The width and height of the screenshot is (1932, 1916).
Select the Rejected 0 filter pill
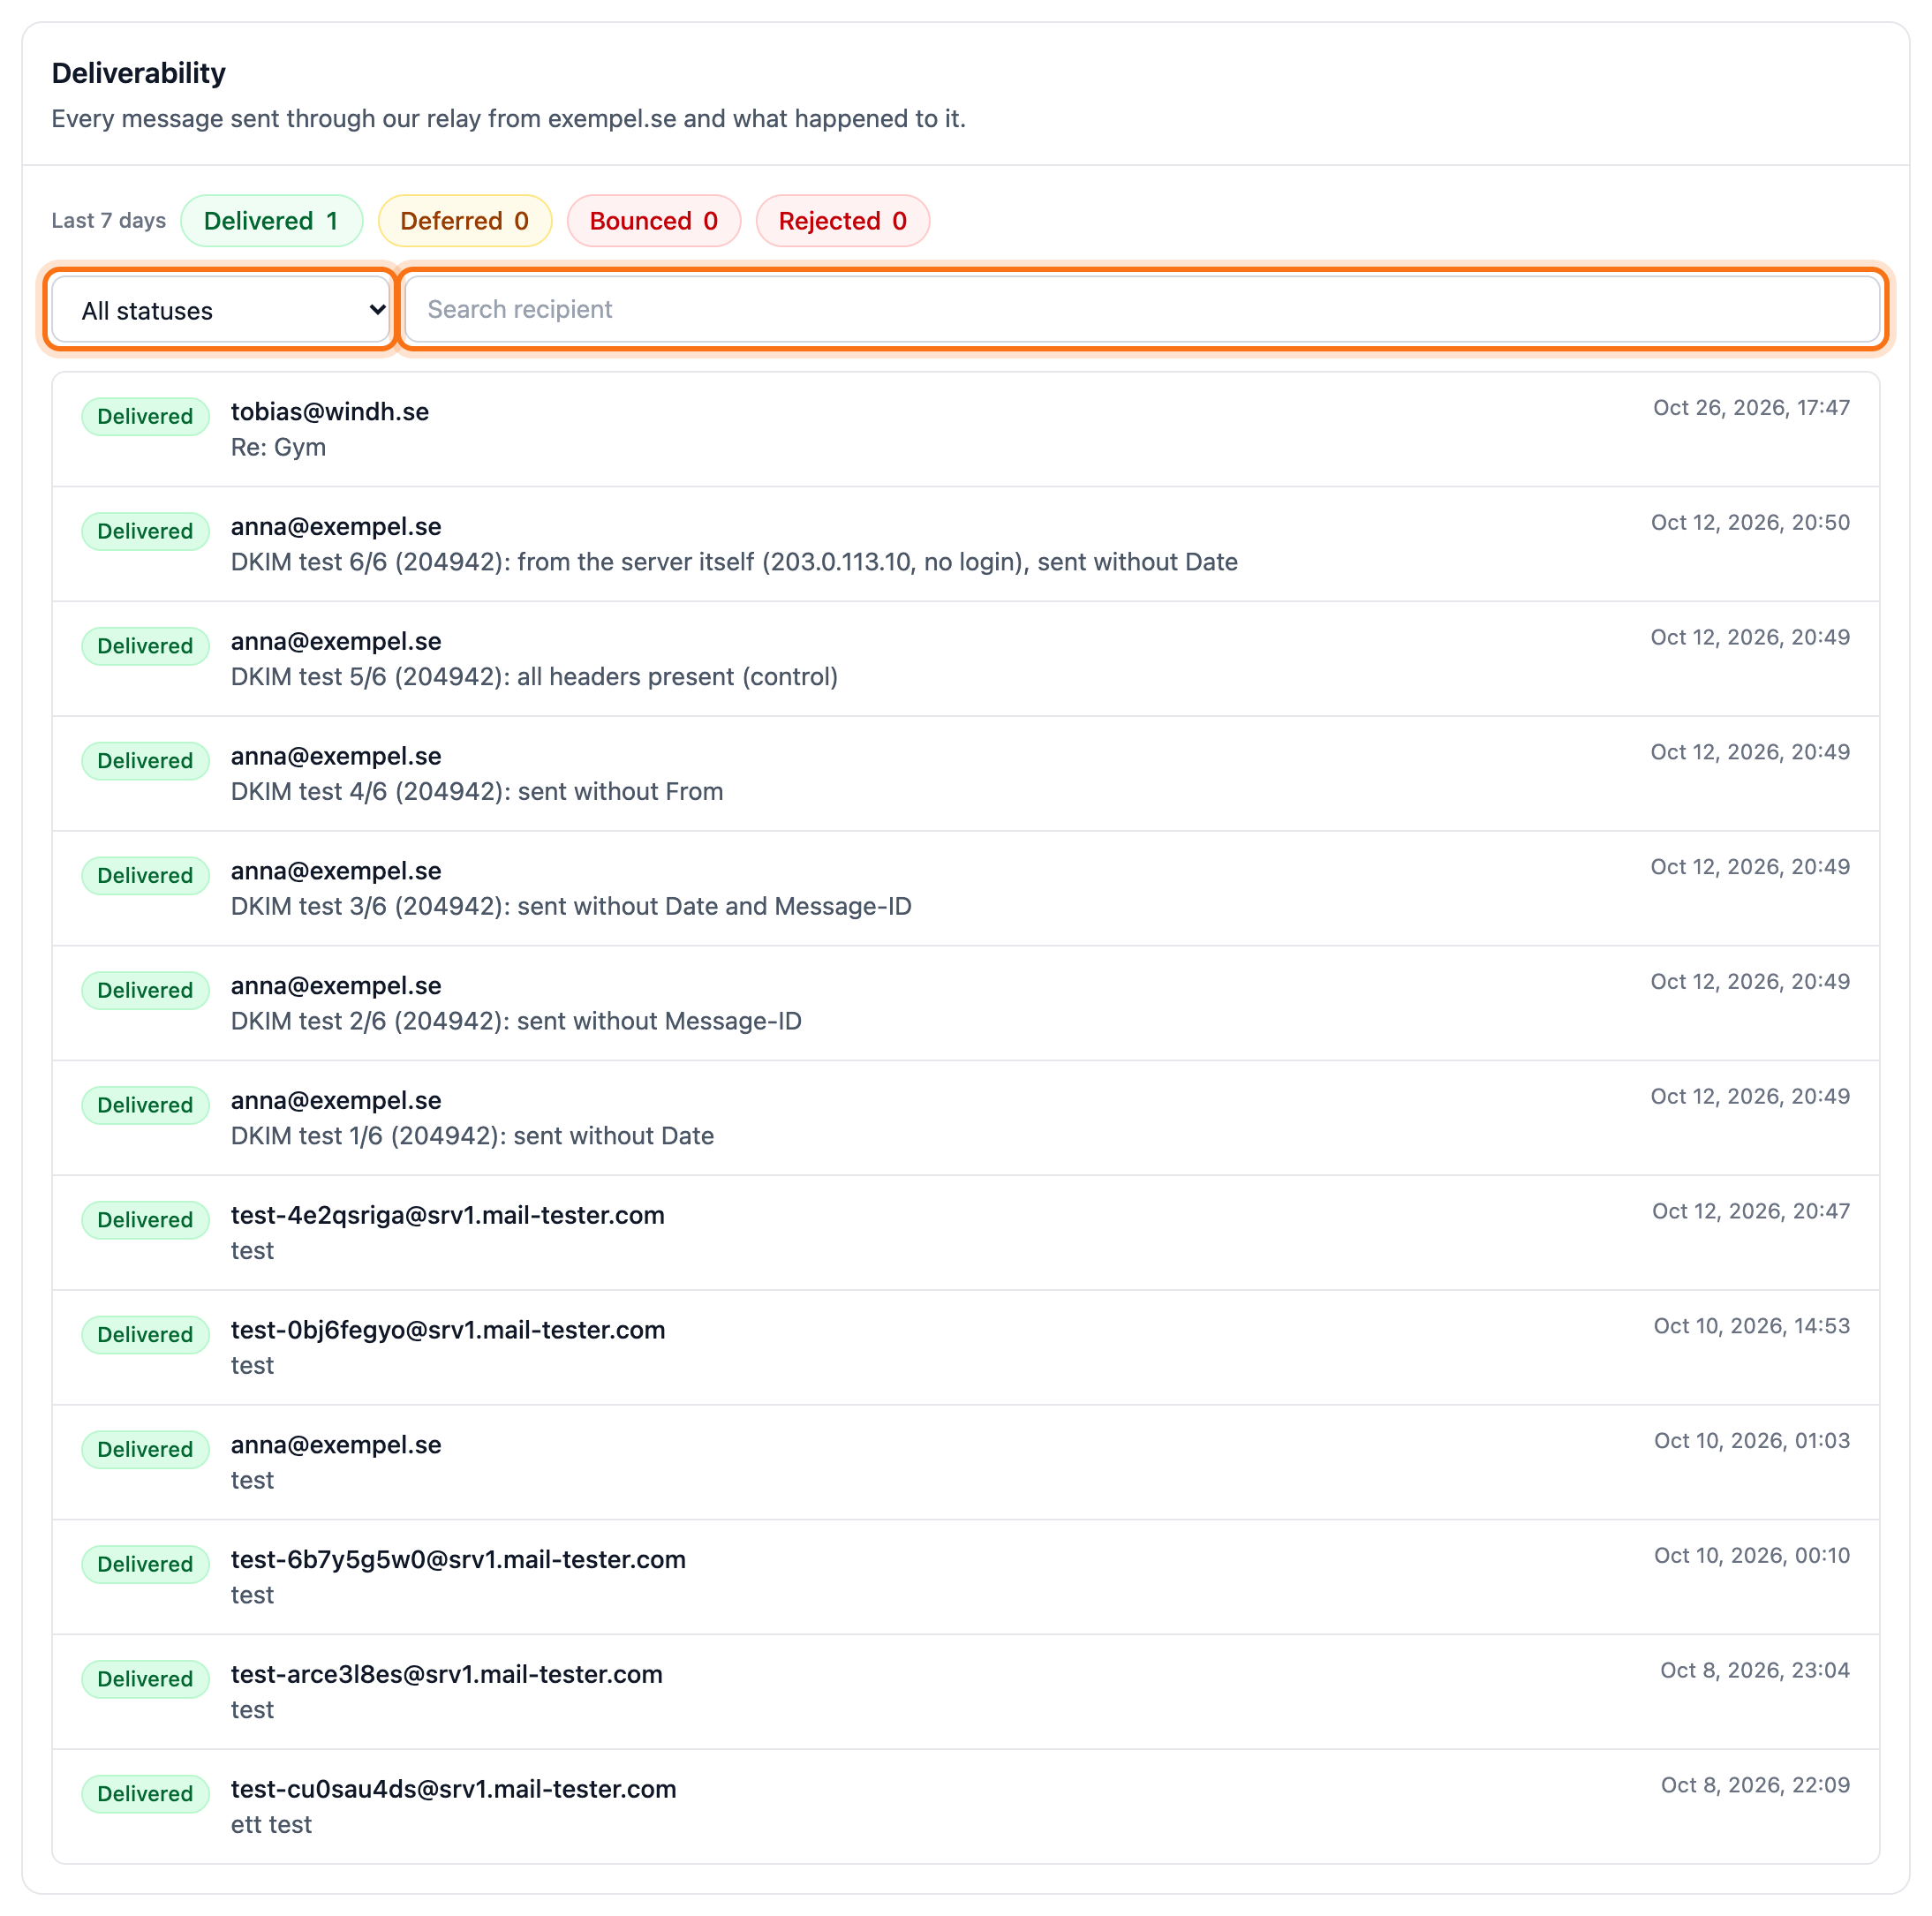[842, 221]
